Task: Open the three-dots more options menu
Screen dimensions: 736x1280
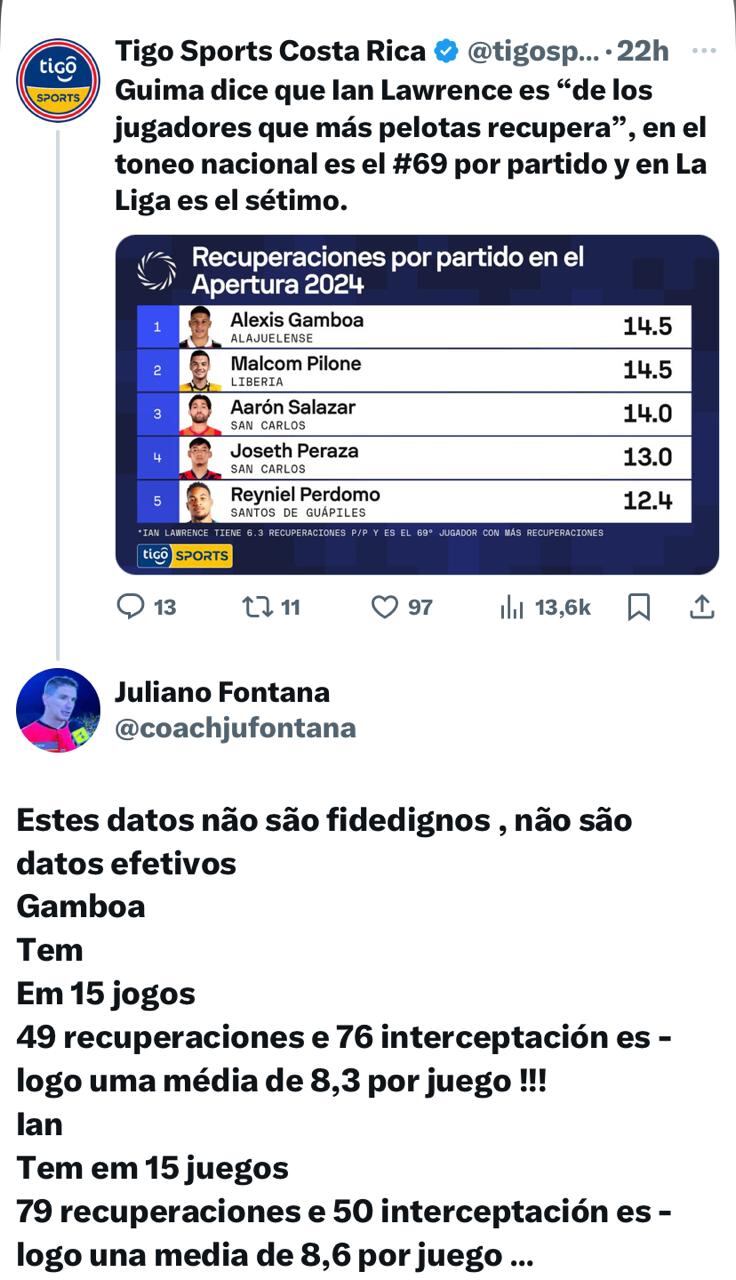Action: coord(704,50)
